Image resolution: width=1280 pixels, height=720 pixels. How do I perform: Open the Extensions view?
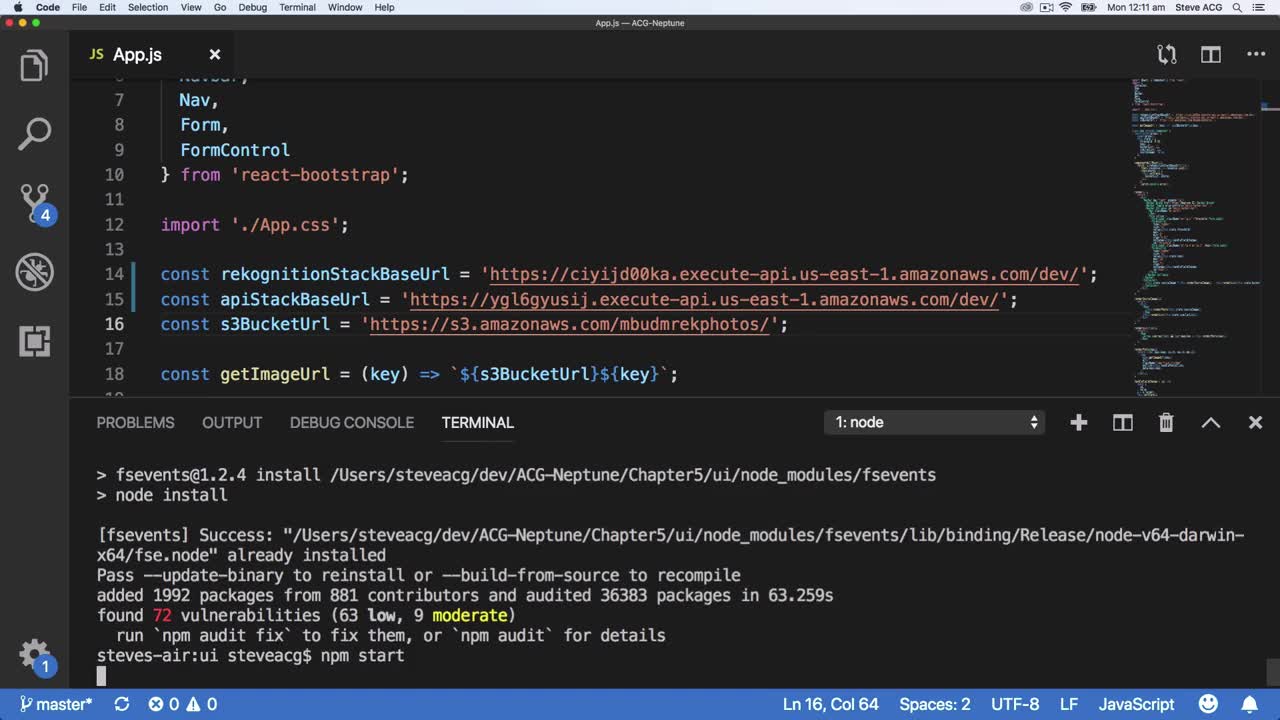[34, 341]
